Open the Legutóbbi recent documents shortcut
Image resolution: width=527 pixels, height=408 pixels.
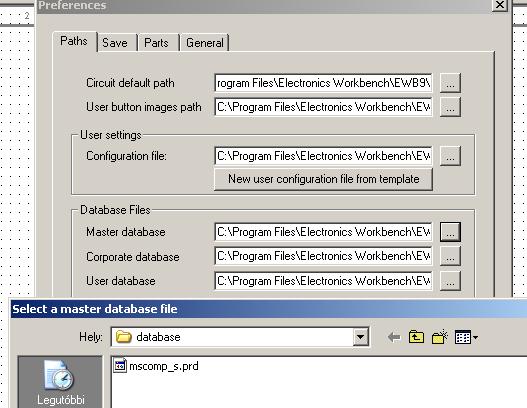pyautogui.click(x=60, y=382)
